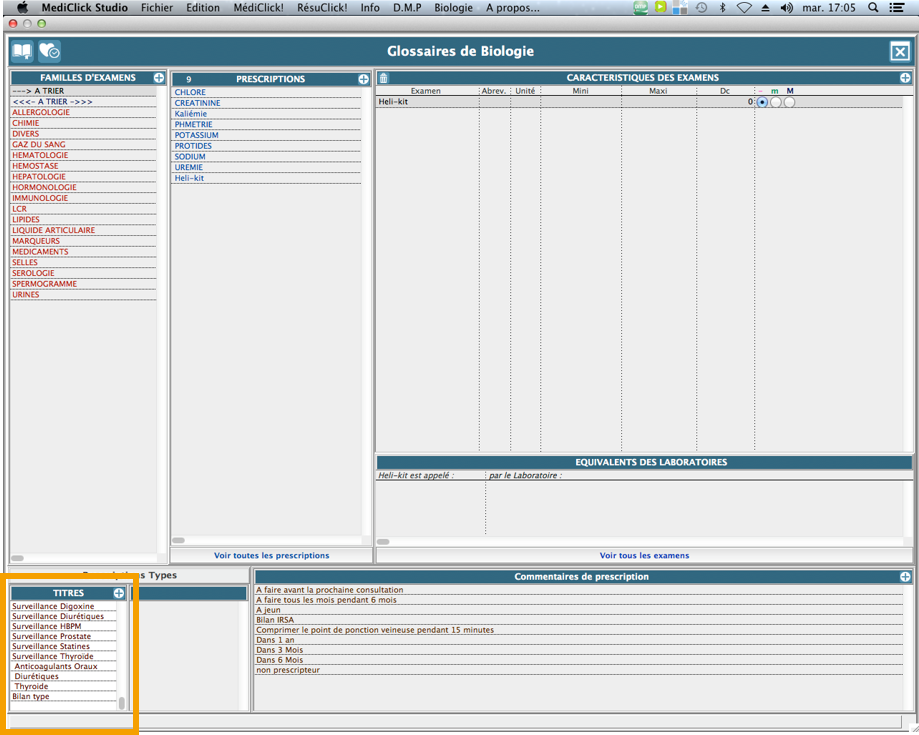919x735 pixels.
Task: Select the 'm' radio button for Heli-kit
Action: tap(776, 102)
